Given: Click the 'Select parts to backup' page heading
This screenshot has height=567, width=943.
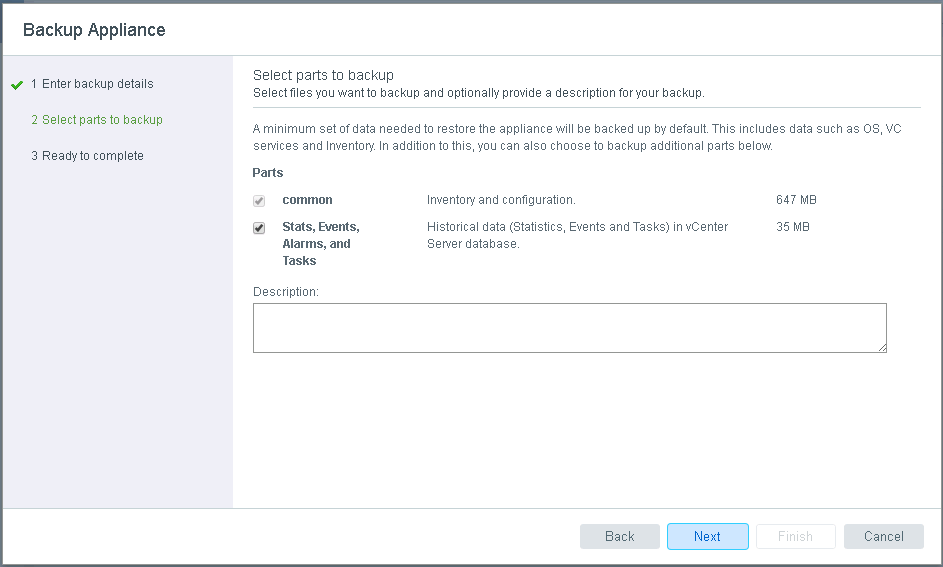Looking at the screenshot, I should click(x=323, y=75).
